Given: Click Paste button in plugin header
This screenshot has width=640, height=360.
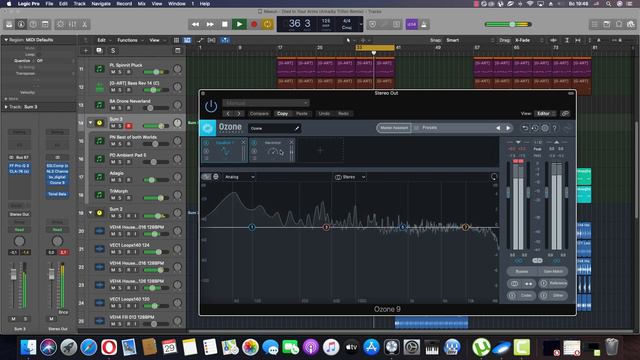Looking at the screenshot, I should coord(302,113).
